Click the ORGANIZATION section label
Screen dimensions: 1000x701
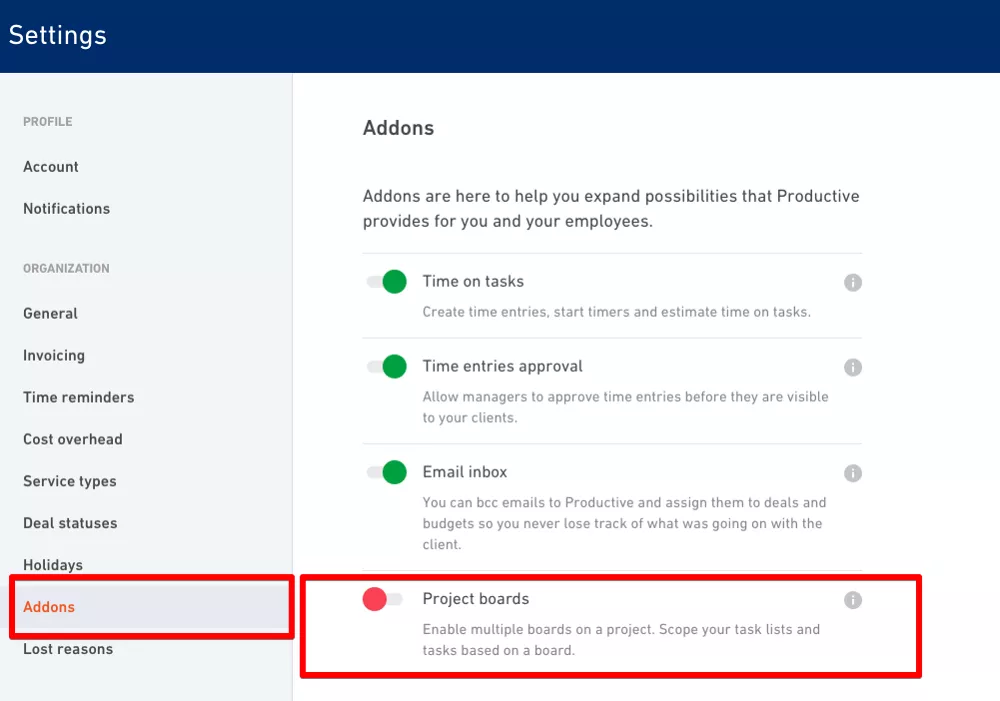66,269
